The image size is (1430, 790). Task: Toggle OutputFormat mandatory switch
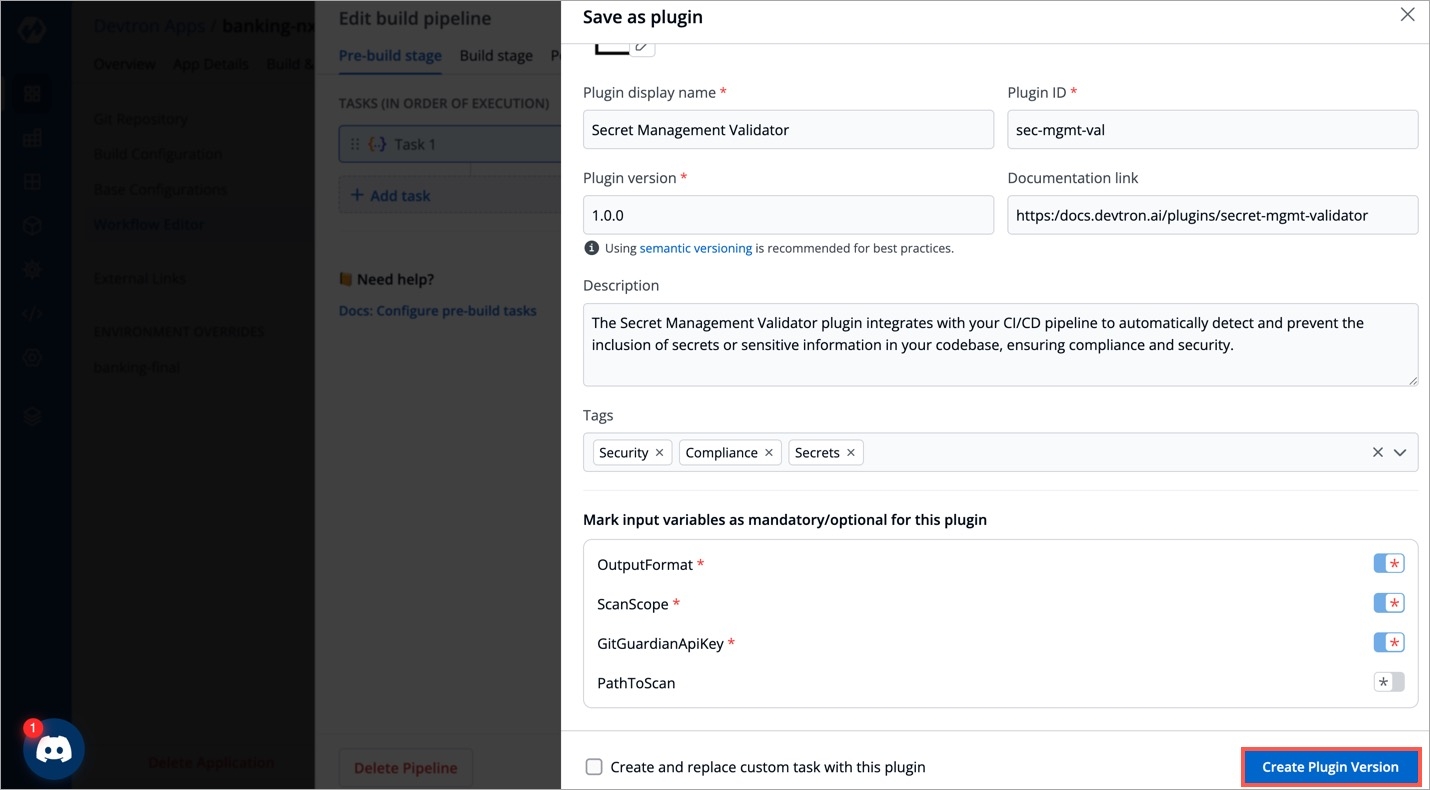(x=1388, y=564)
